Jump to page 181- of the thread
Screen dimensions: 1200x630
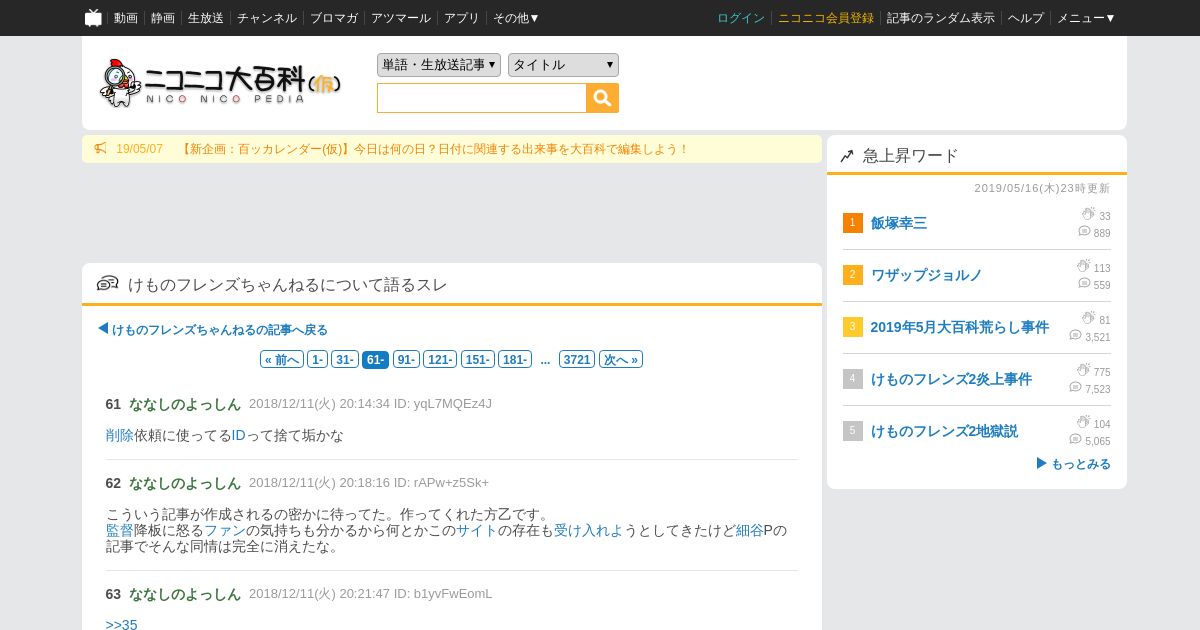point(515,359)
